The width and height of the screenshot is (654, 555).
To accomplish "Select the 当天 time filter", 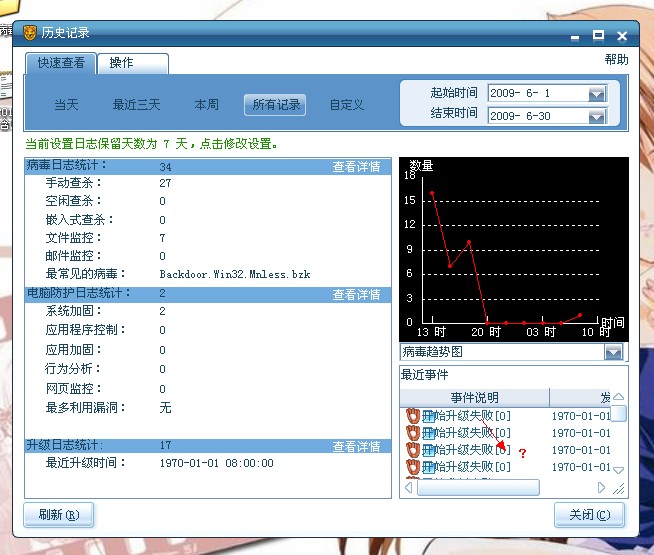I will tap(66, 105).
